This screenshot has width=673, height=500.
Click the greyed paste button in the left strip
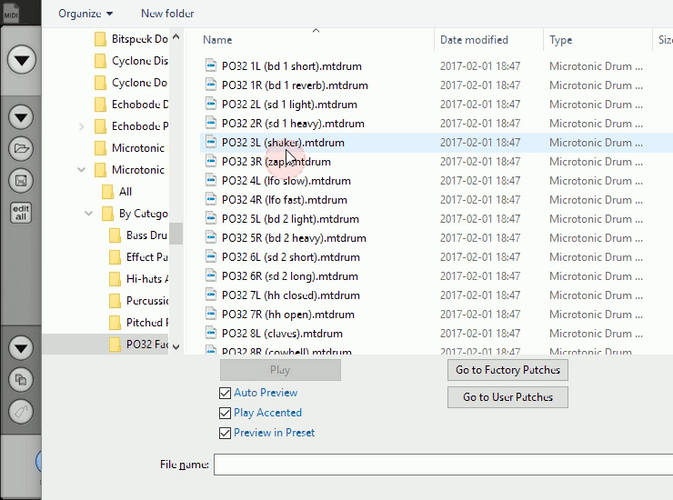[x=21, y=412]
